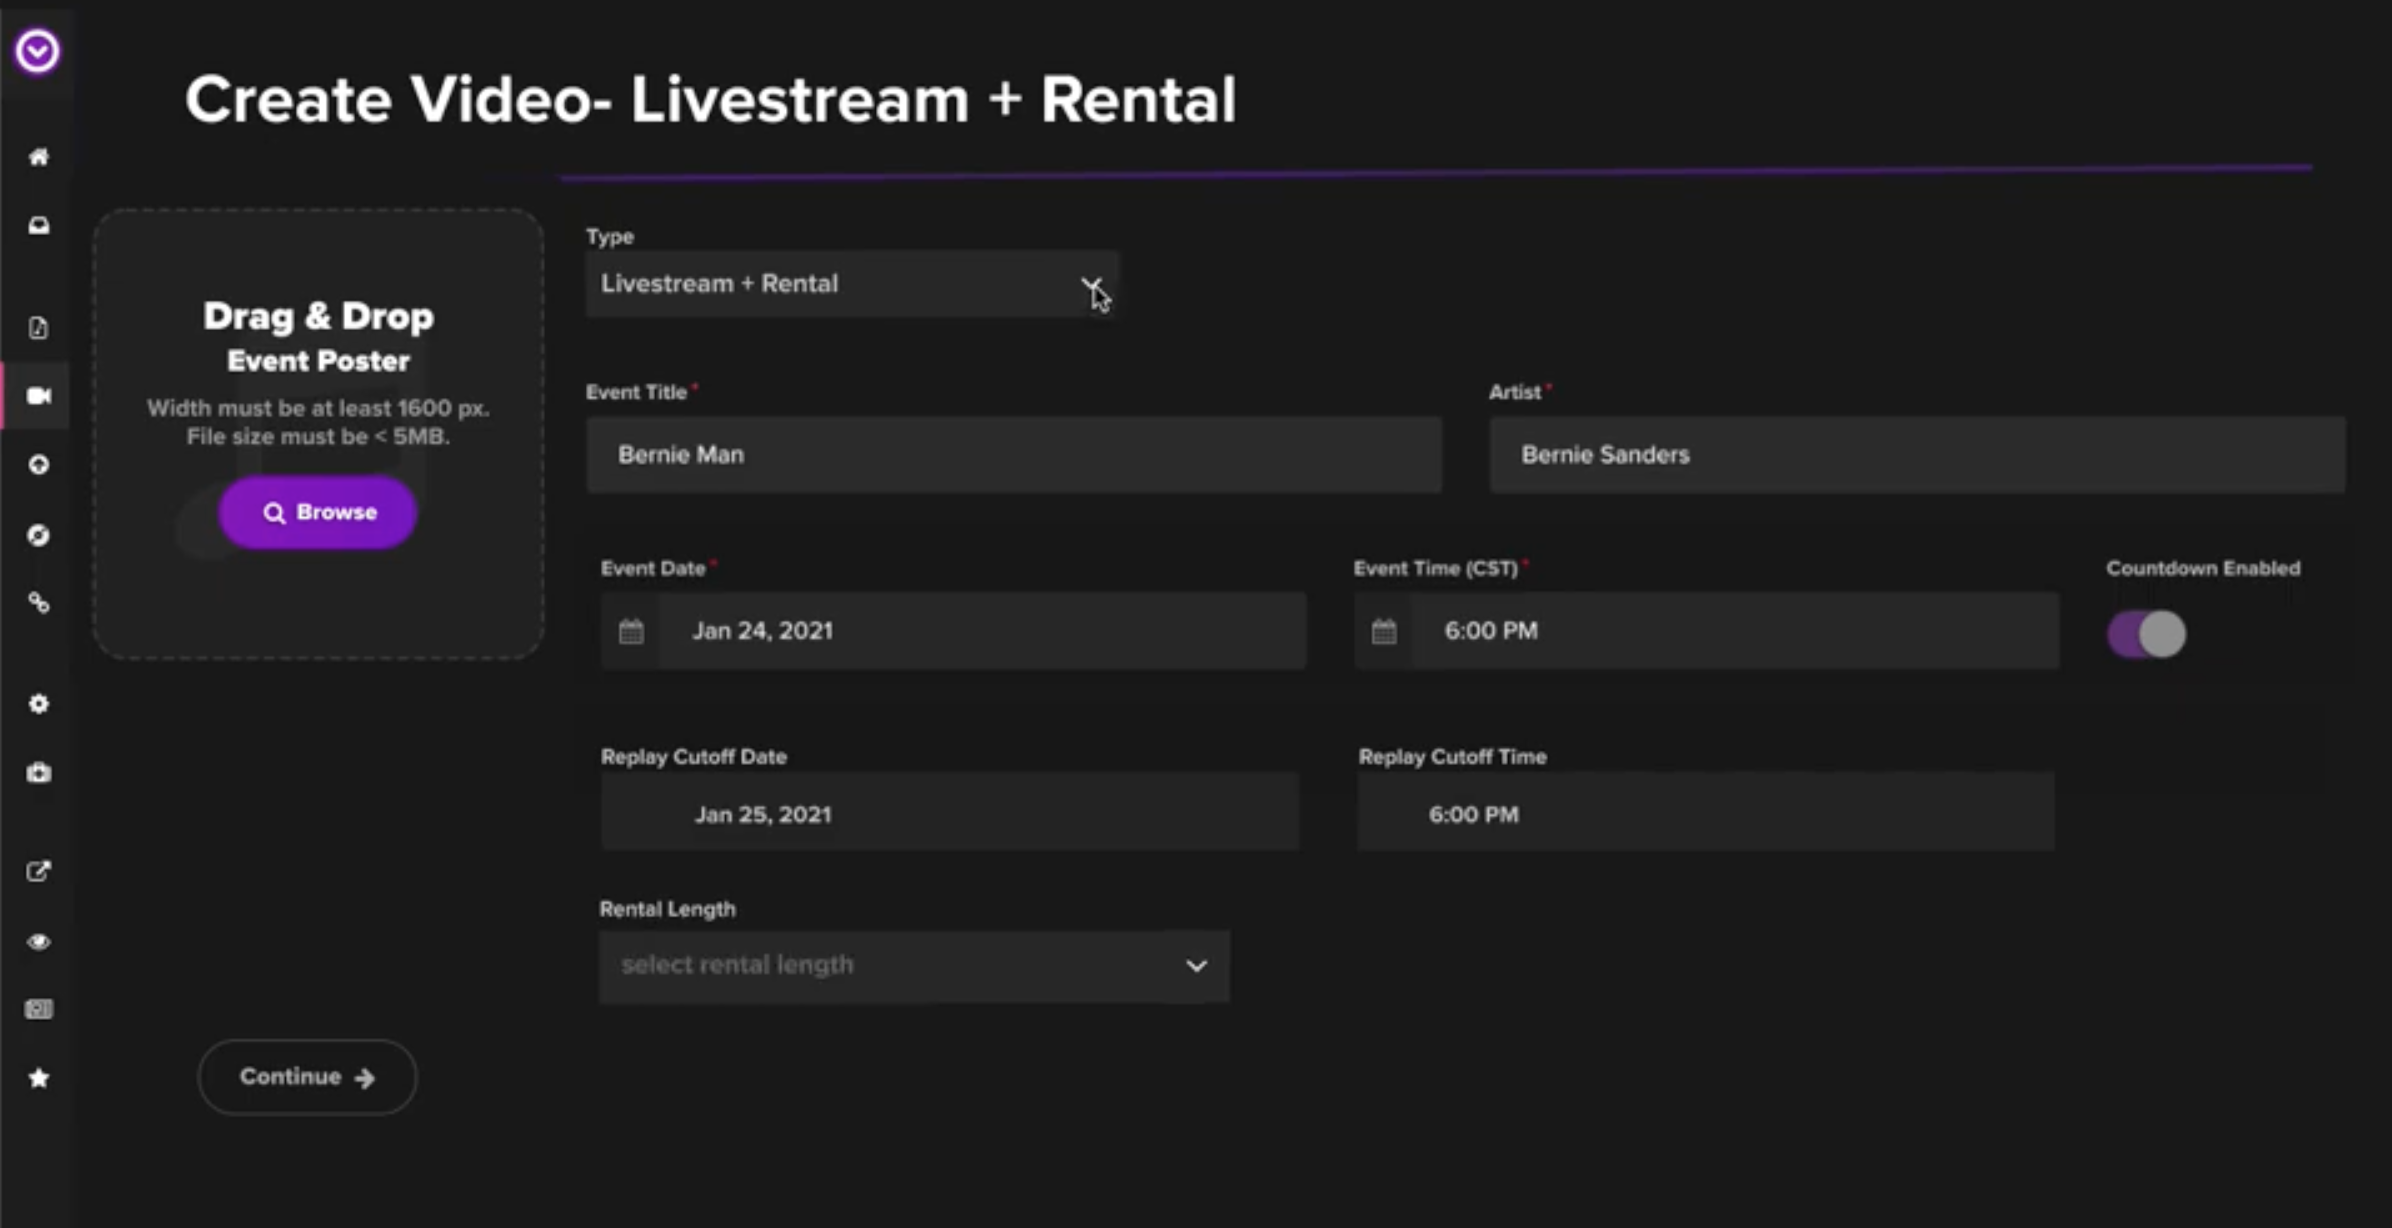This screenshot has height=1228, width=2392.
Task: Click the medical kit icon in the sidebar
Action: click(39, 773)
